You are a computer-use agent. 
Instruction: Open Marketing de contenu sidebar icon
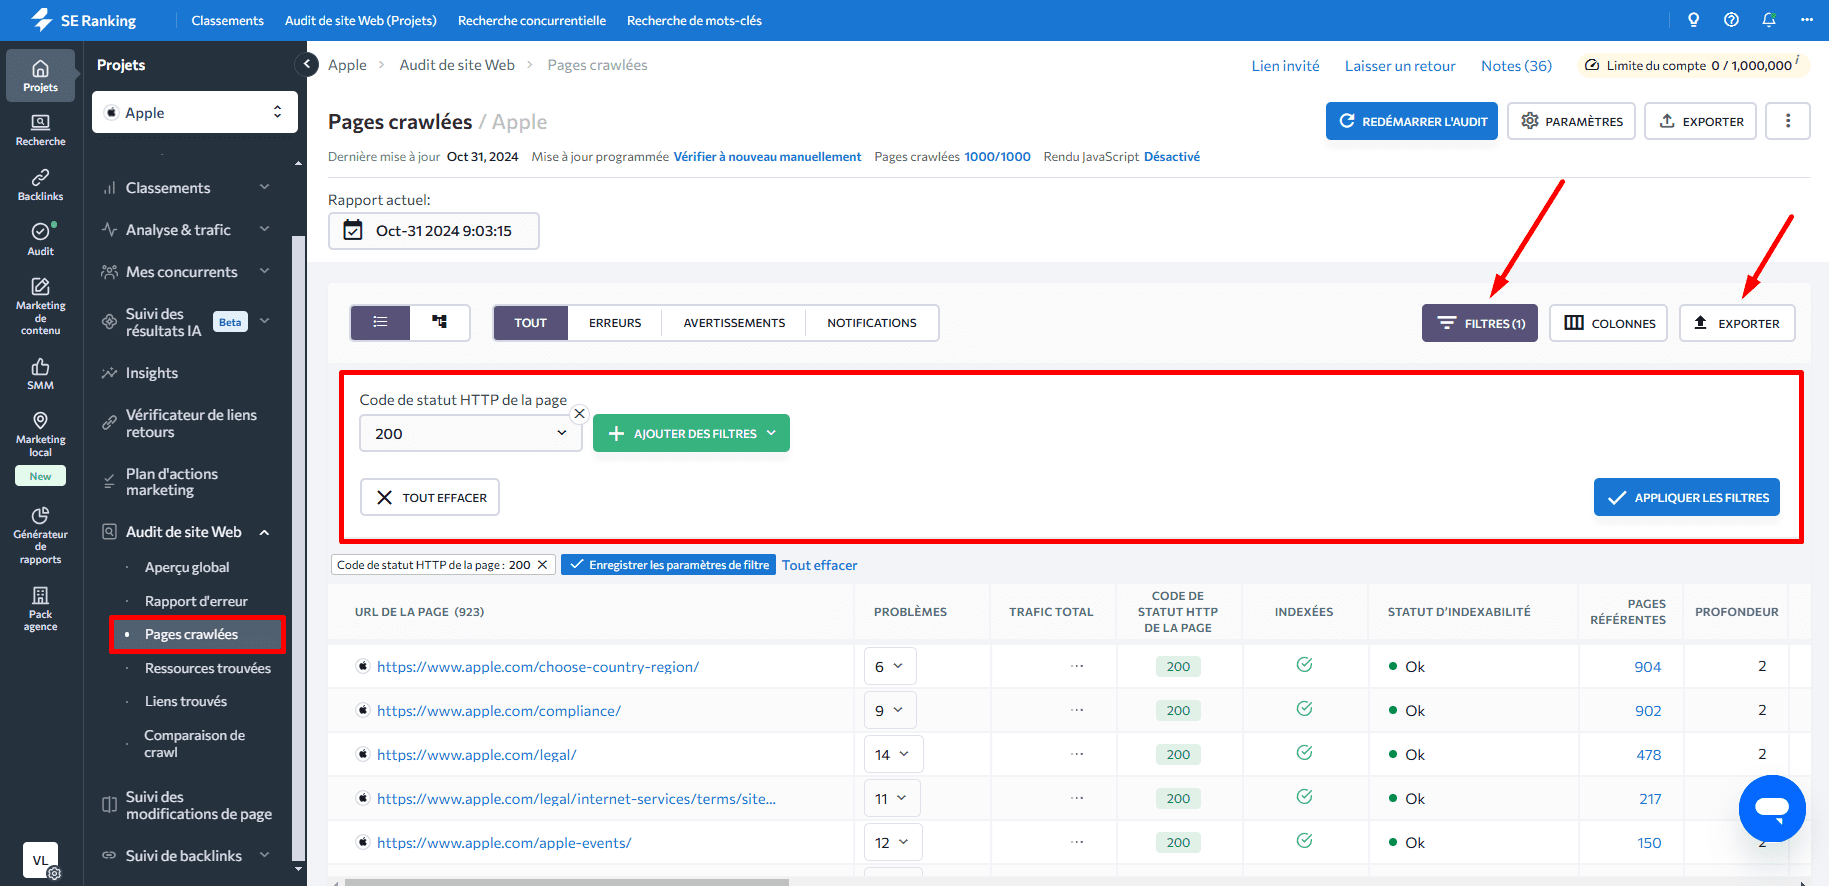40,306
